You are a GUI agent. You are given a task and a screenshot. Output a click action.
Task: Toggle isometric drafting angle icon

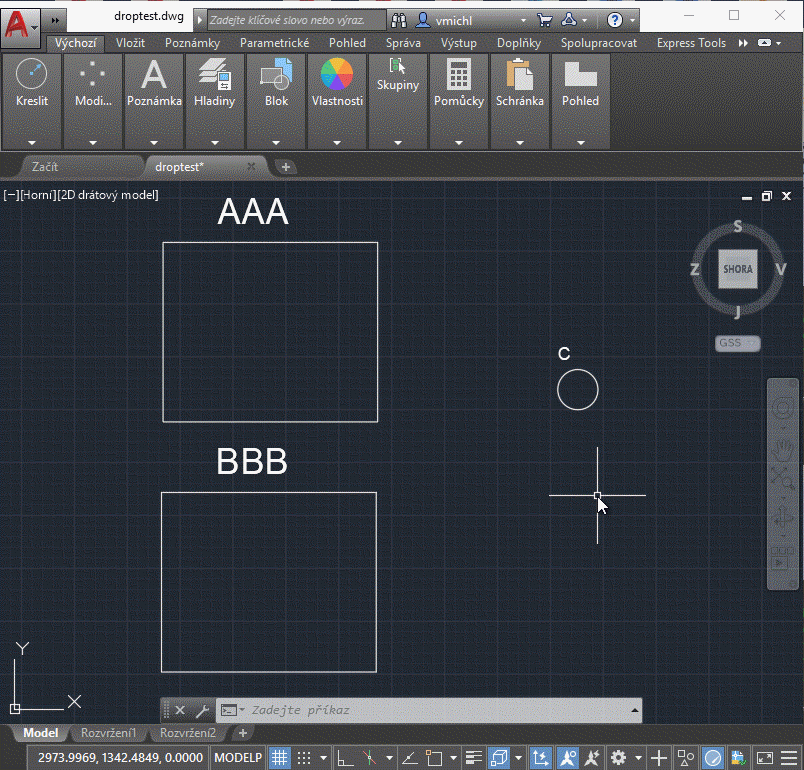[409, 758]
